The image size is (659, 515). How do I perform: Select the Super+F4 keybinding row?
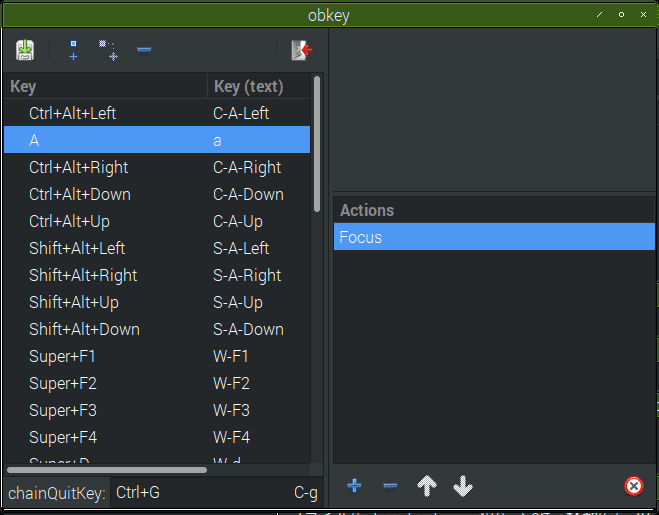157,437
